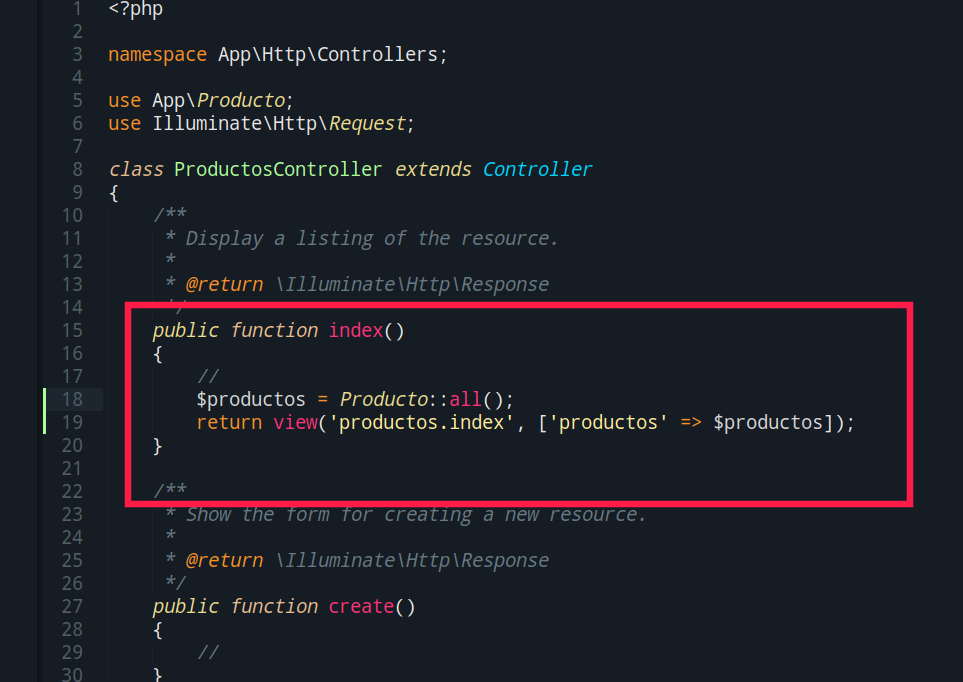Click line number 18 in the gutter
963x682 pixels.
coord(71,400)
